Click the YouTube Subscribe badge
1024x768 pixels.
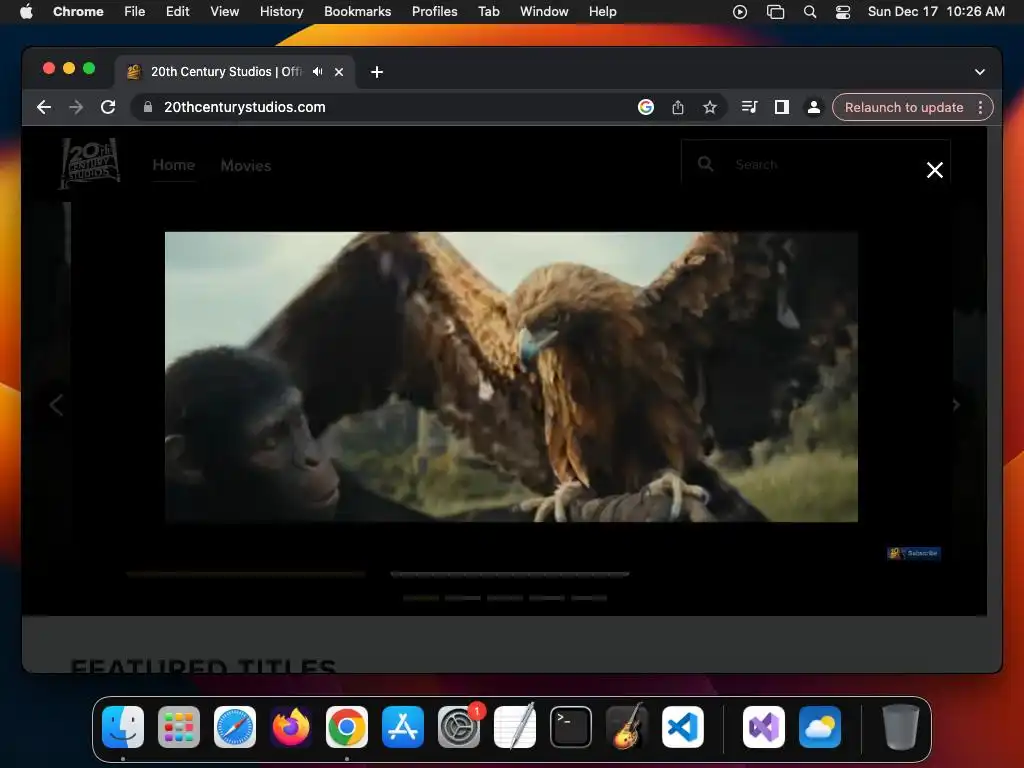coord(914,553)
